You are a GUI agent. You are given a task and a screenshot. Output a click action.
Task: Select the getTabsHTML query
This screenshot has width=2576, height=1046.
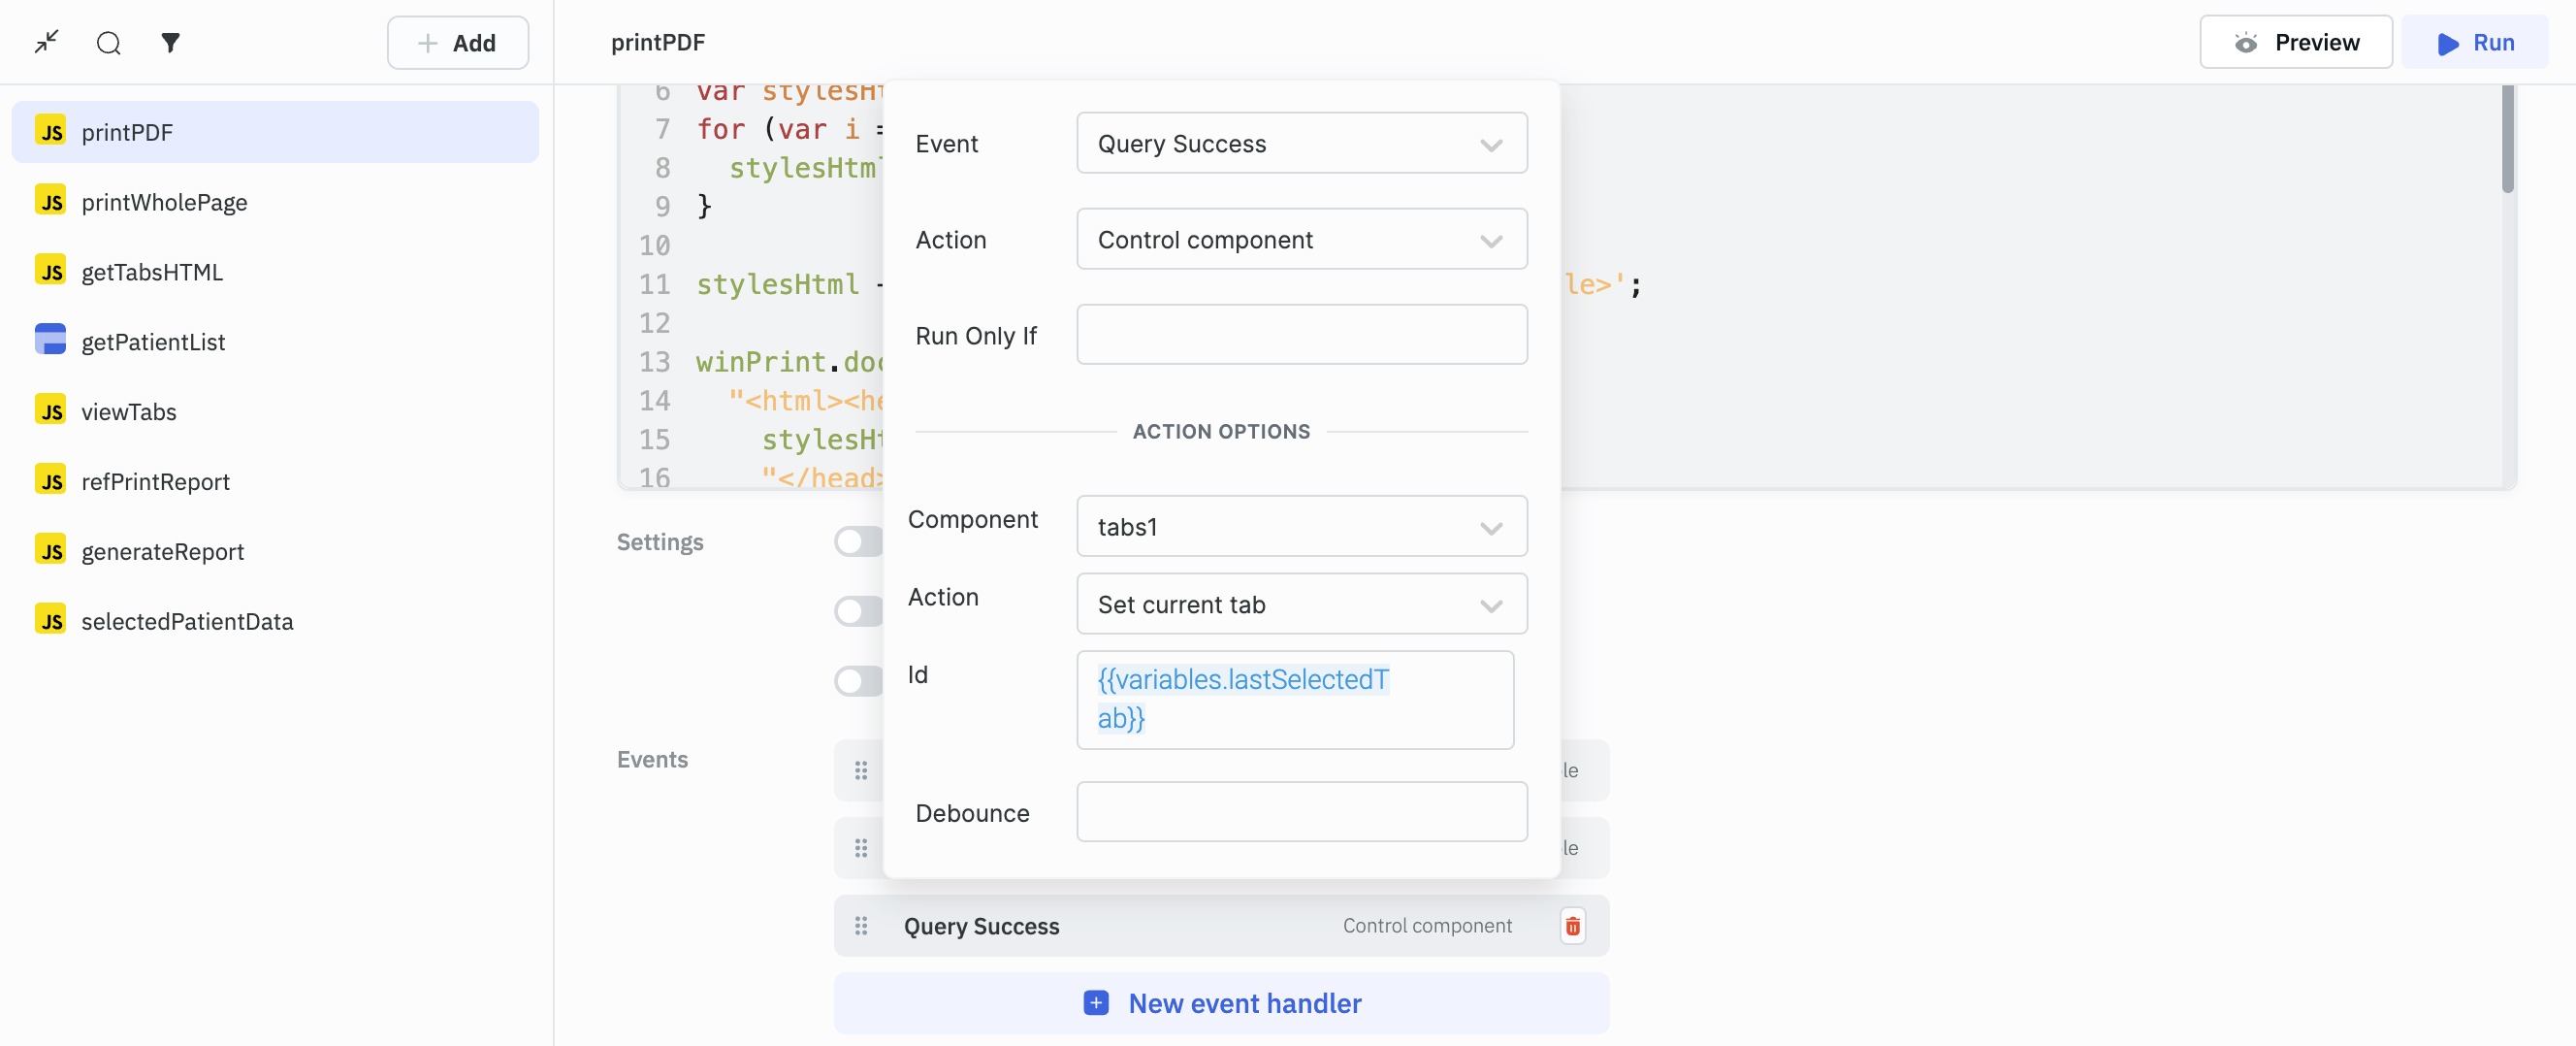pos(152,271)
